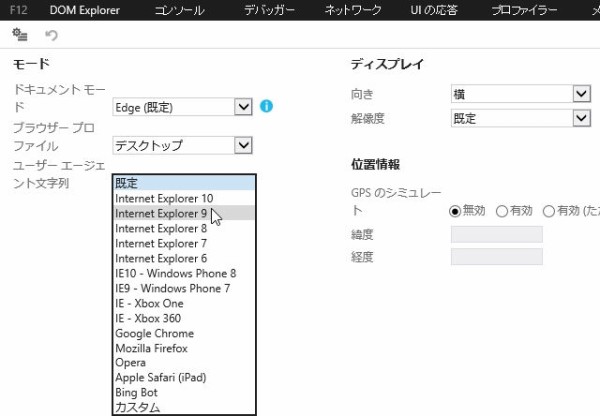The height and width of the screenshot is (416, 600).
Task: Reset emulation settings with undo arrow icon
Action: 51,35
